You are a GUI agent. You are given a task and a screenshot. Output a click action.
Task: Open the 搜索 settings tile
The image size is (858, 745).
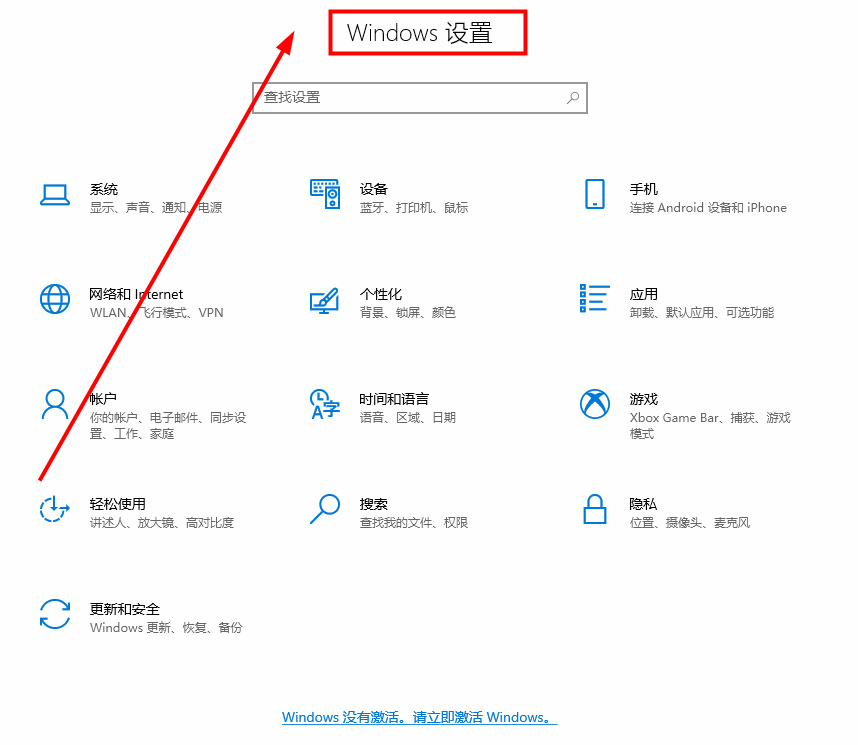374,504
